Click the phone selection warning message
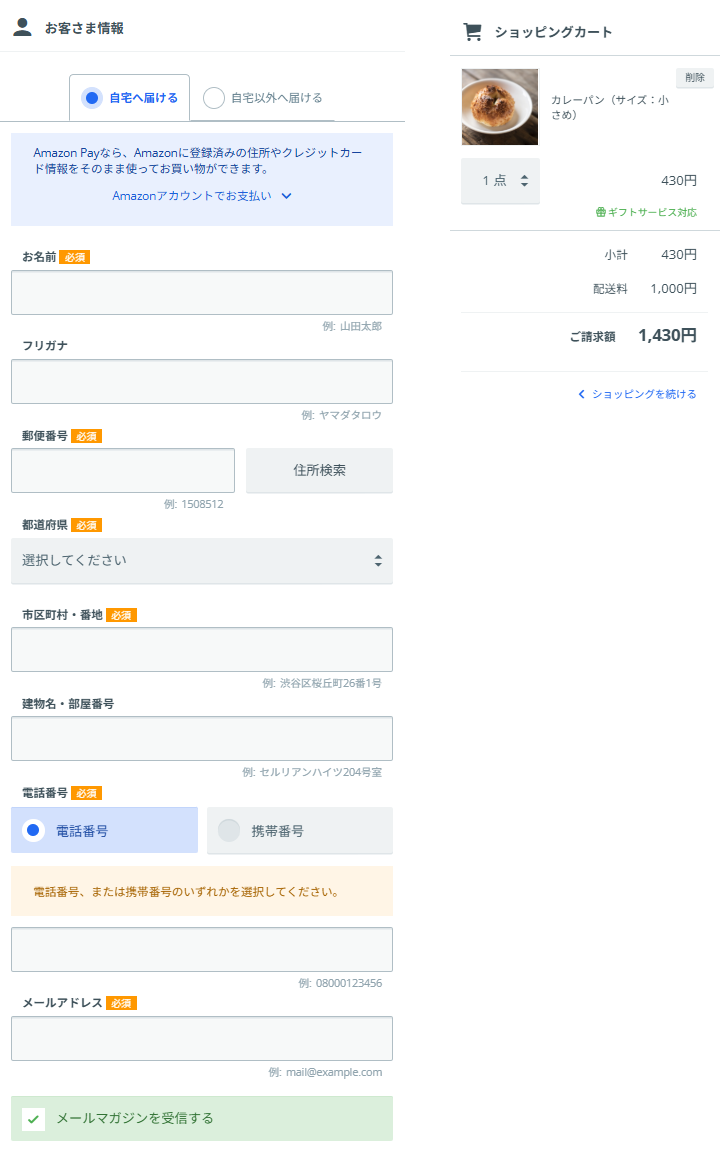Screen dimensions: 726x1158 (x=202, y=891)
